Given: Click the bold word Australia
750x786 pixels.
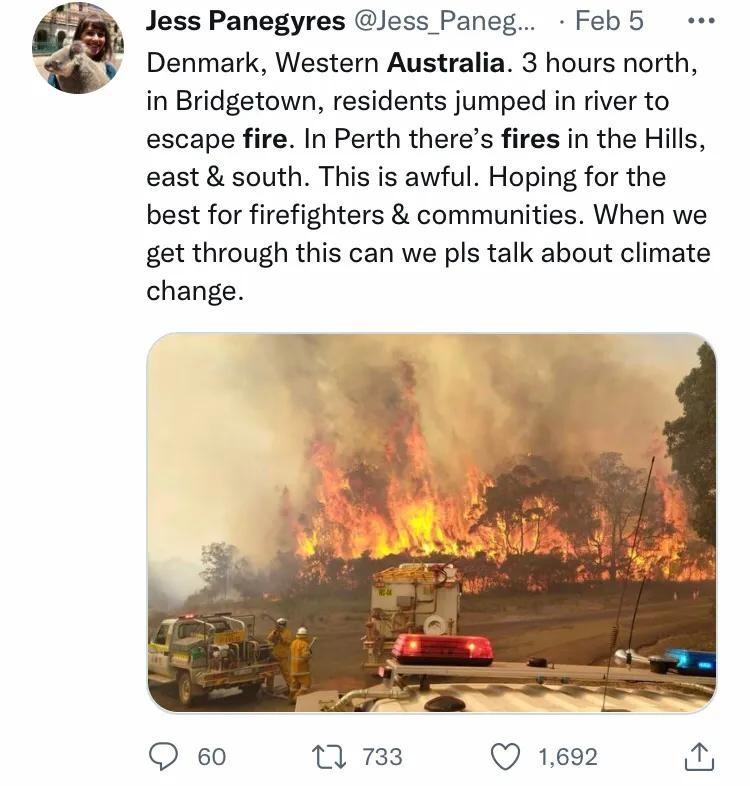Looking at the screenshot, I should [x=445, y=64].
